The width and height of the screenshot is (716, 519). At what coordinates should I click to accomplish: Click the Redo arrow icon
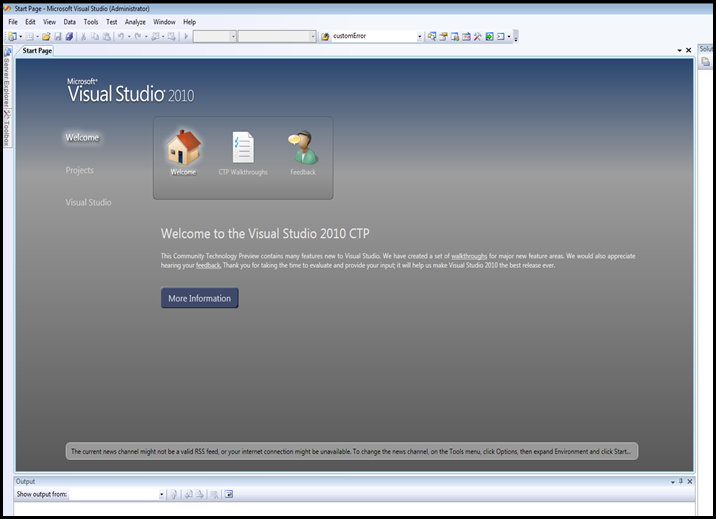click(138, 36)
